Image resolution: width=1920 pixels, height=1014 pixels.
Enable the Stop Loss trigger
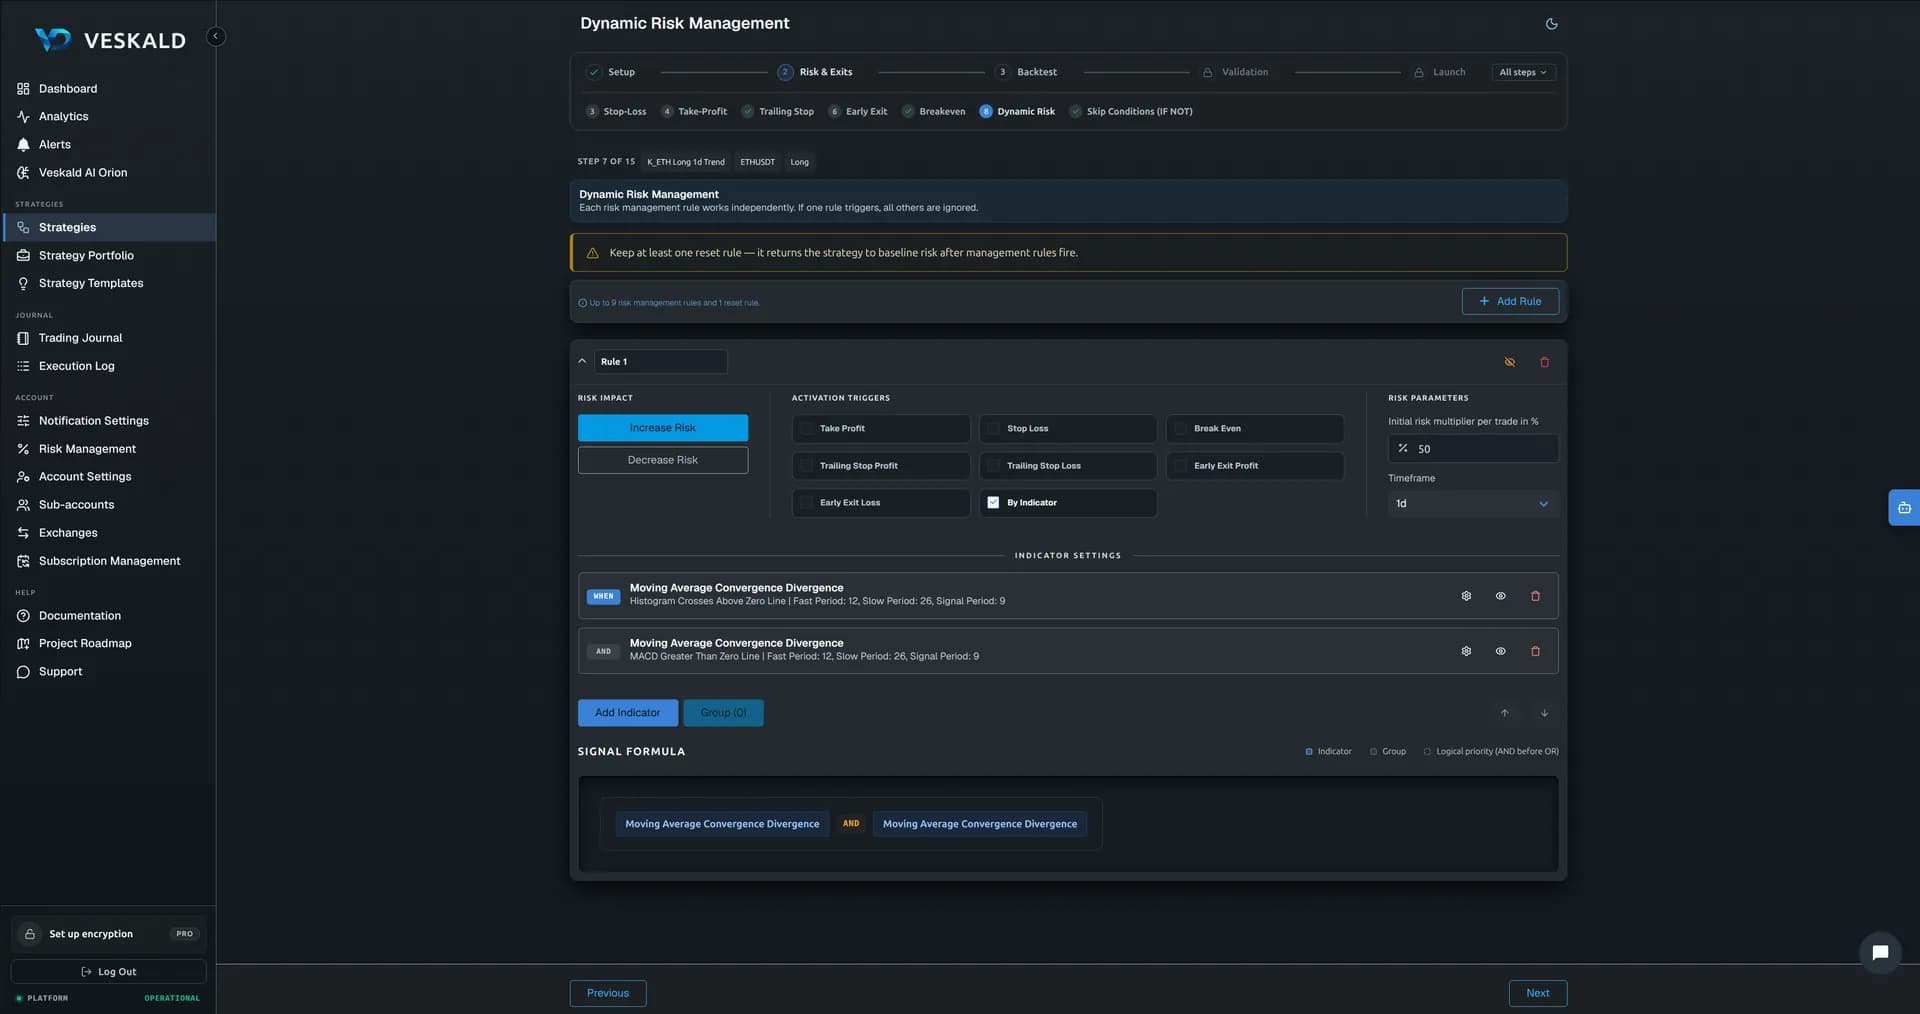tap(1068, 429)
